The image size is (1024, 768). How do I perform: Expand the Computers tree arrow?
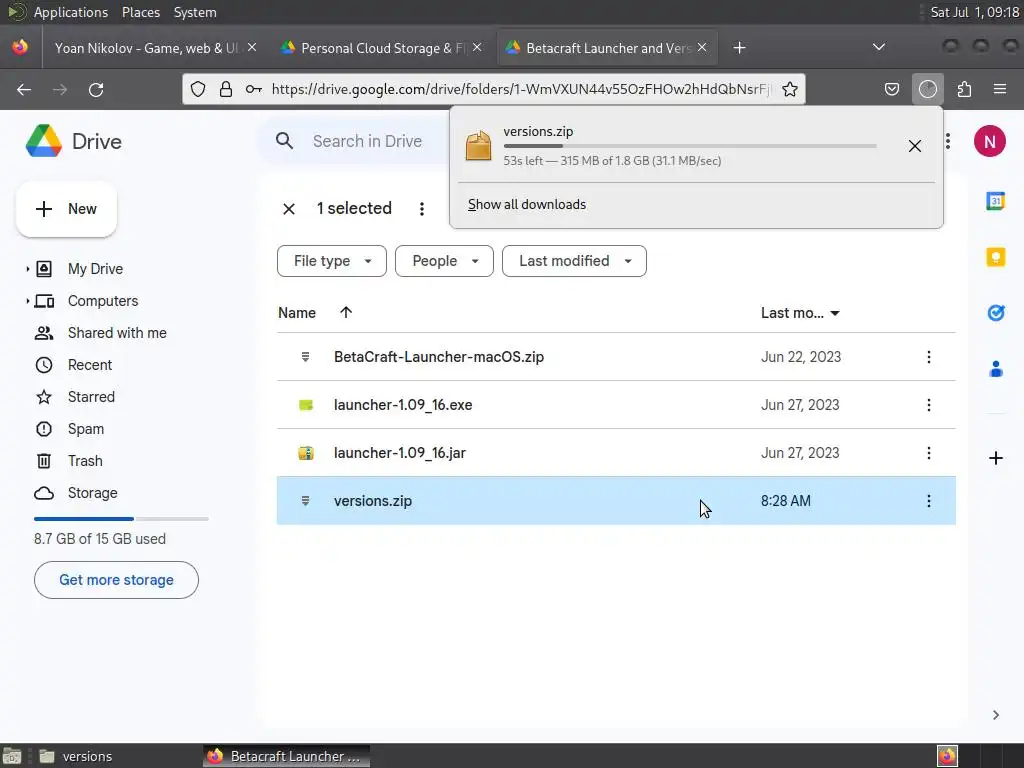point(27,301)
